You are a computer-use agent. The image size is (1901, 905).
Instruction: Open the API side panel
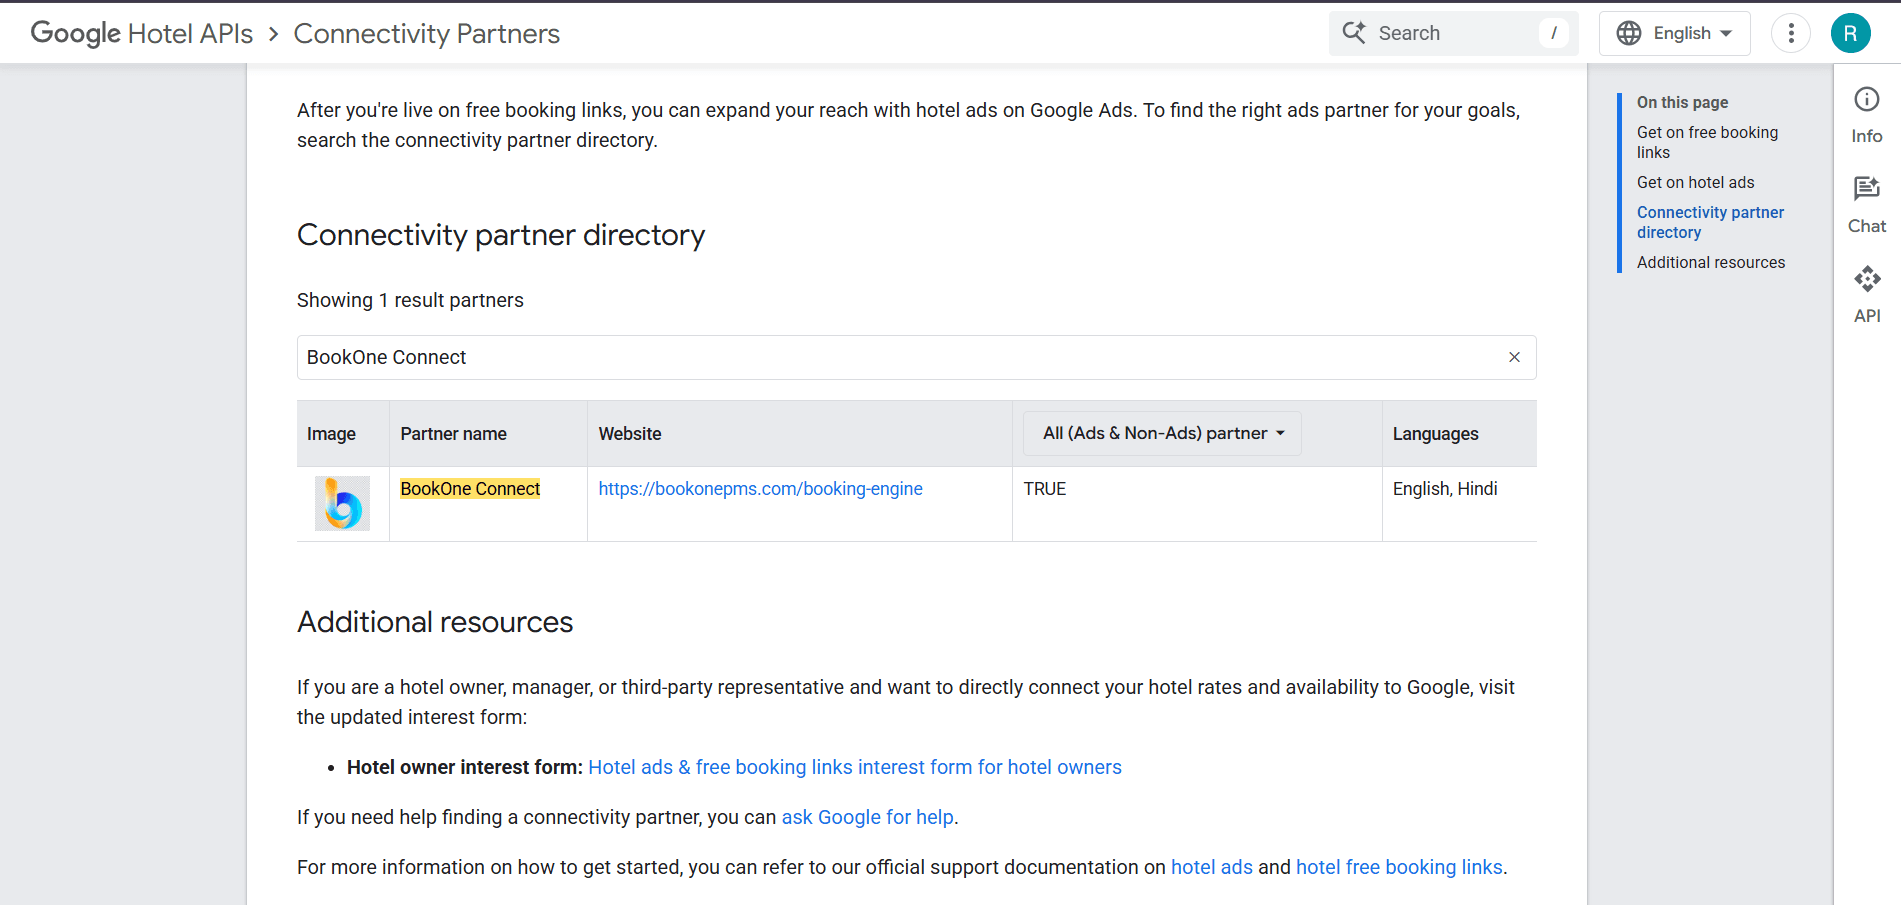(1866, 296)
